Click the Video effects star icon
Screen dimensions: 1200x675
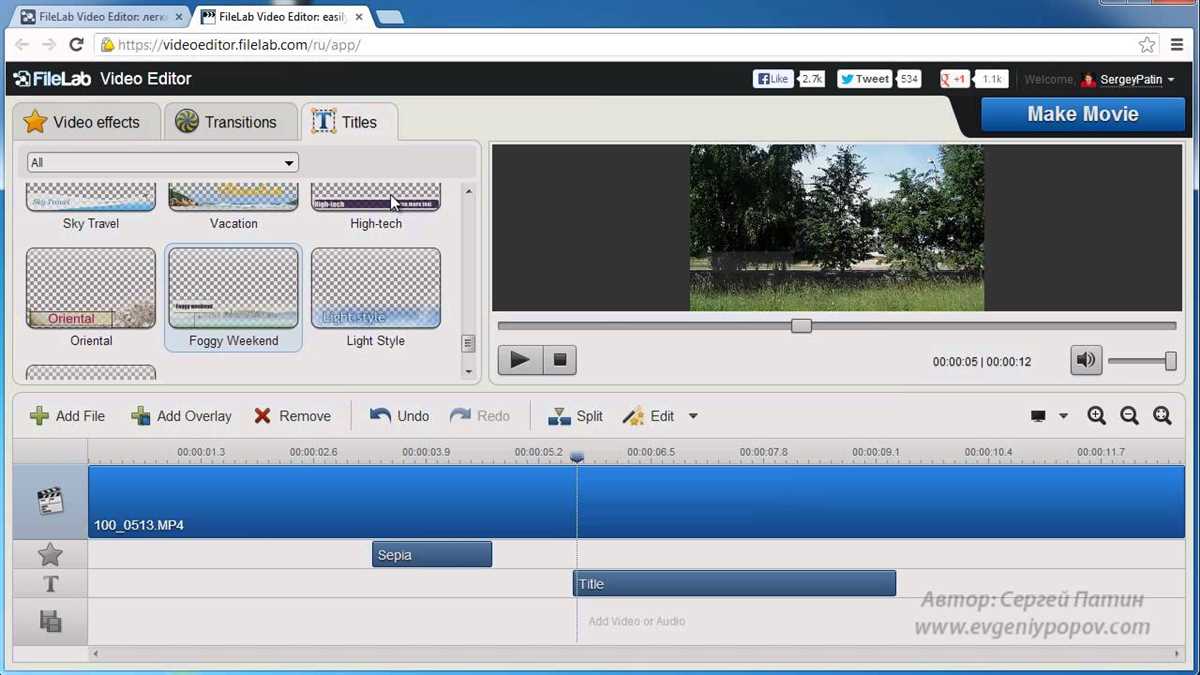pos(35,122)
